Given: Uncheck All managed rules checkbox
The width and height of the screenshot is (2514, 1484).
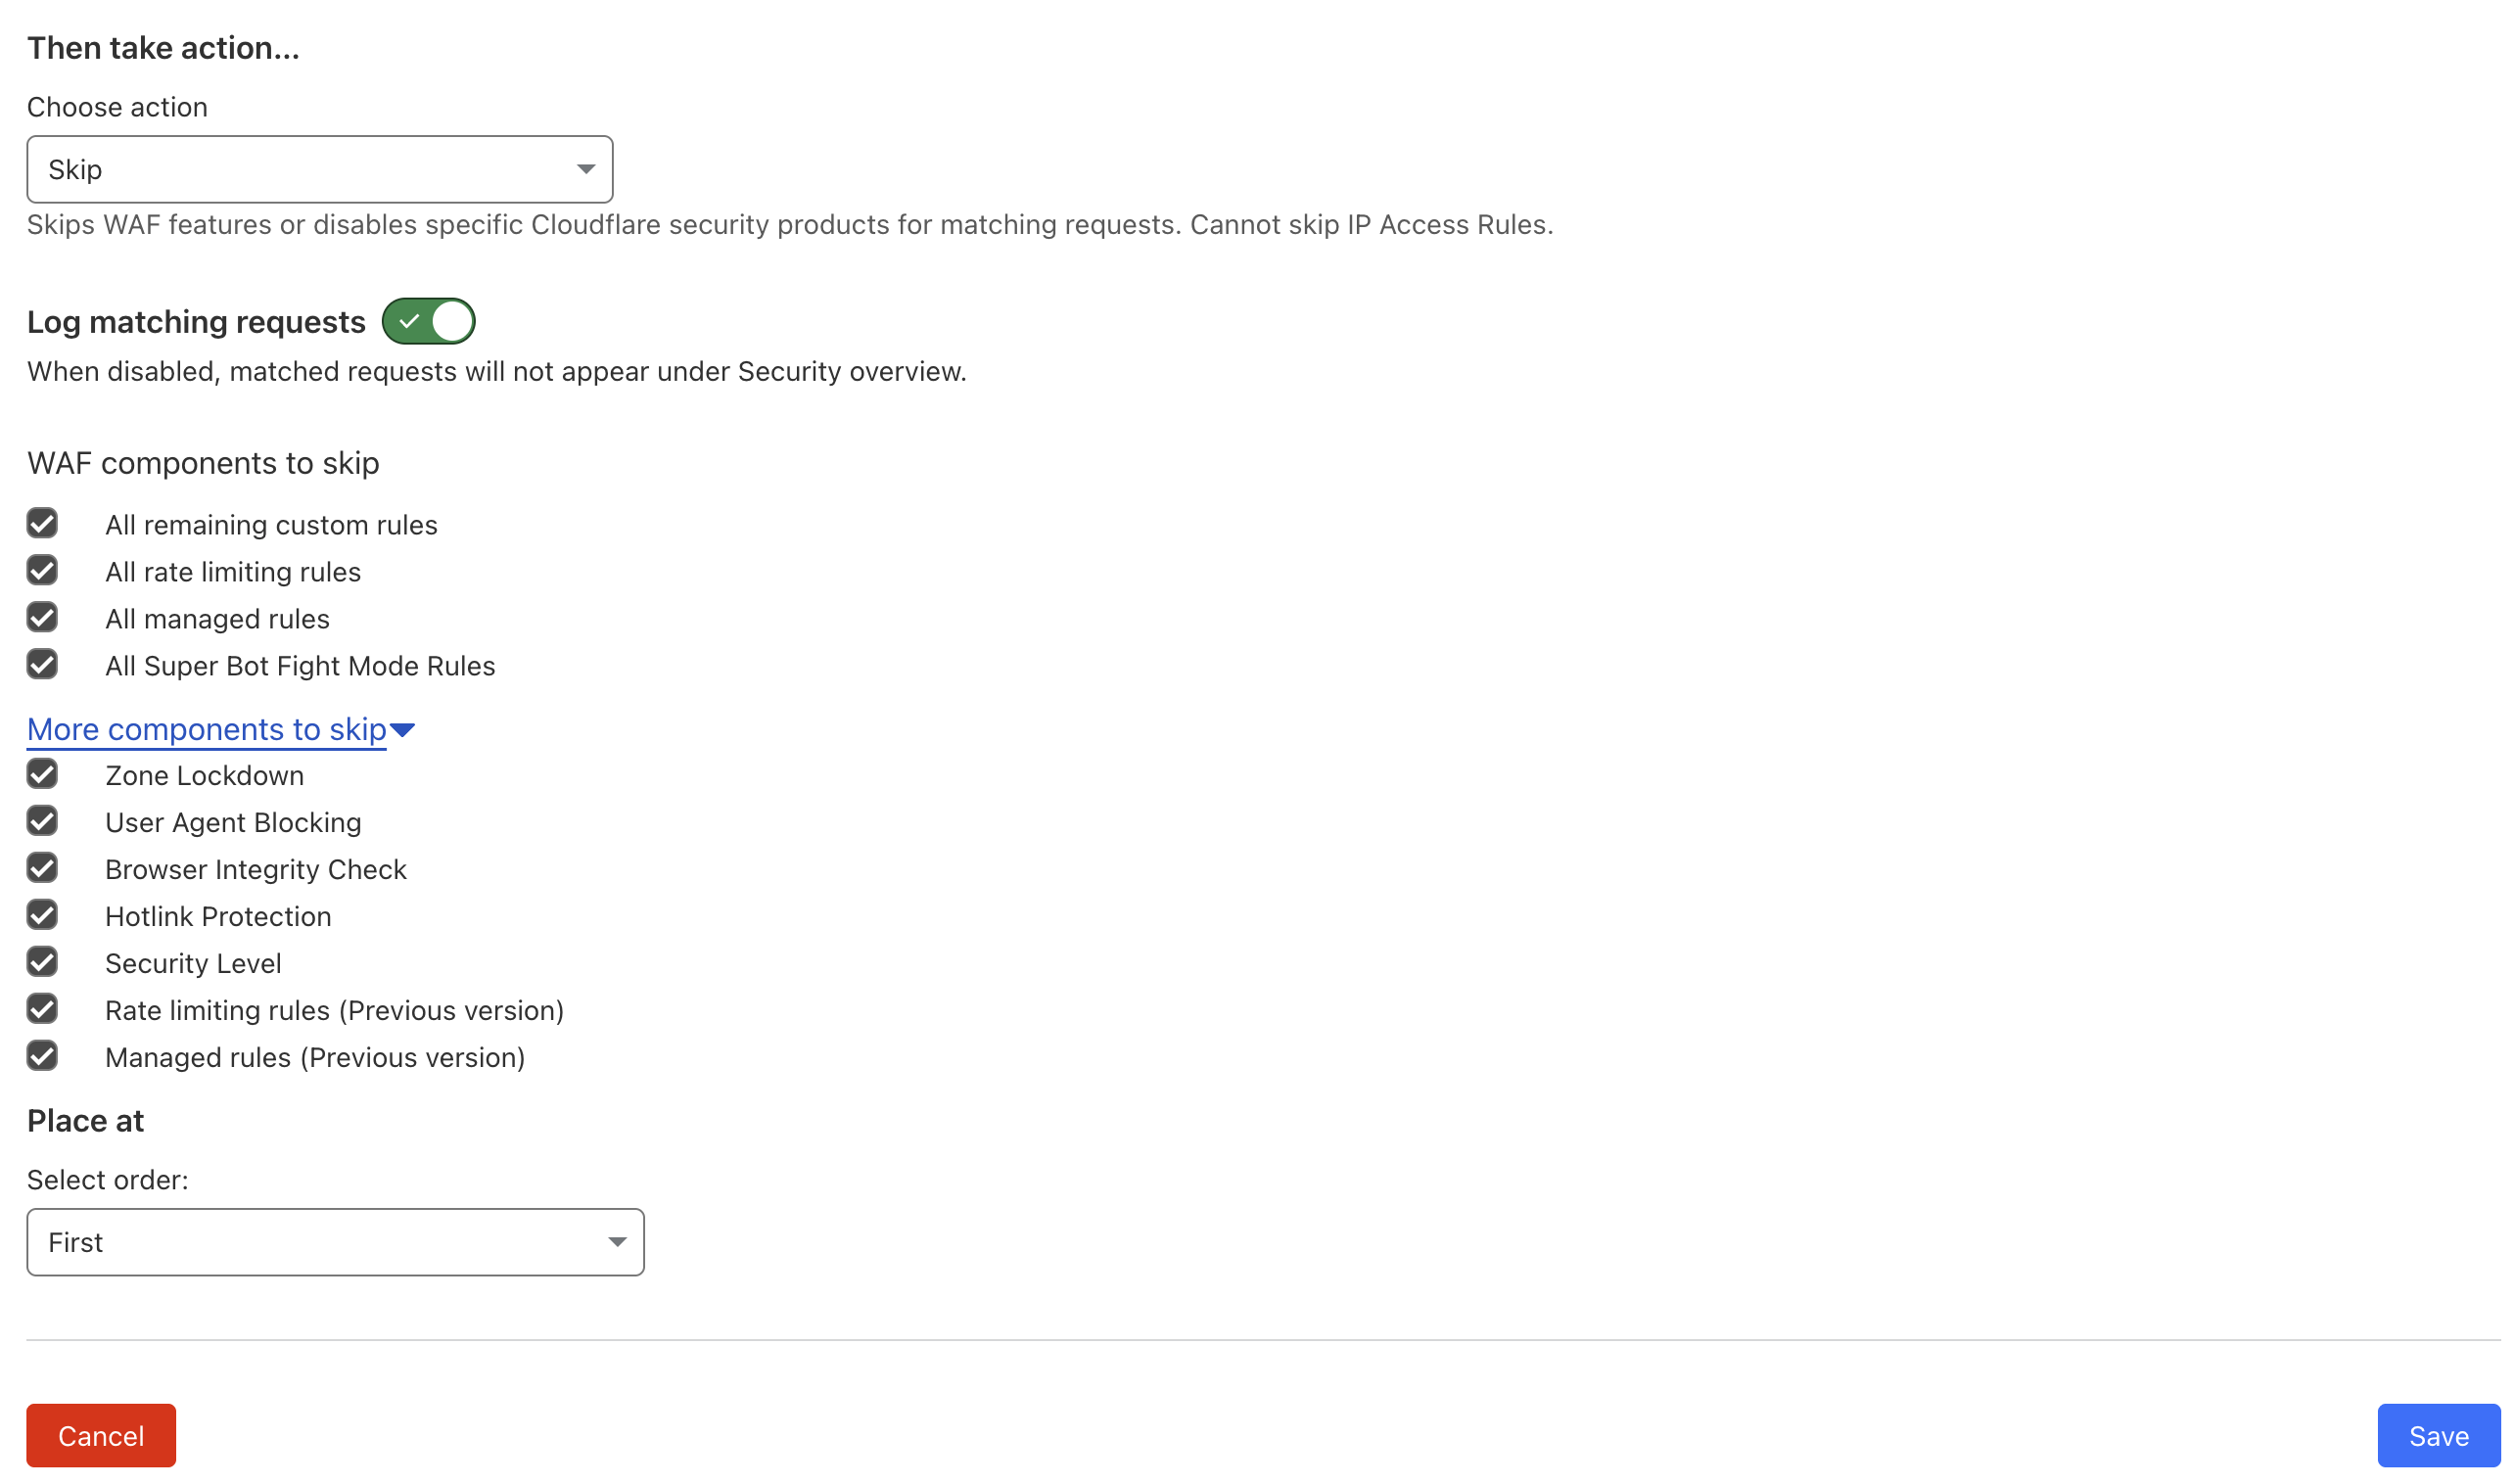Looking at the screenshot, I should [42, 617].
